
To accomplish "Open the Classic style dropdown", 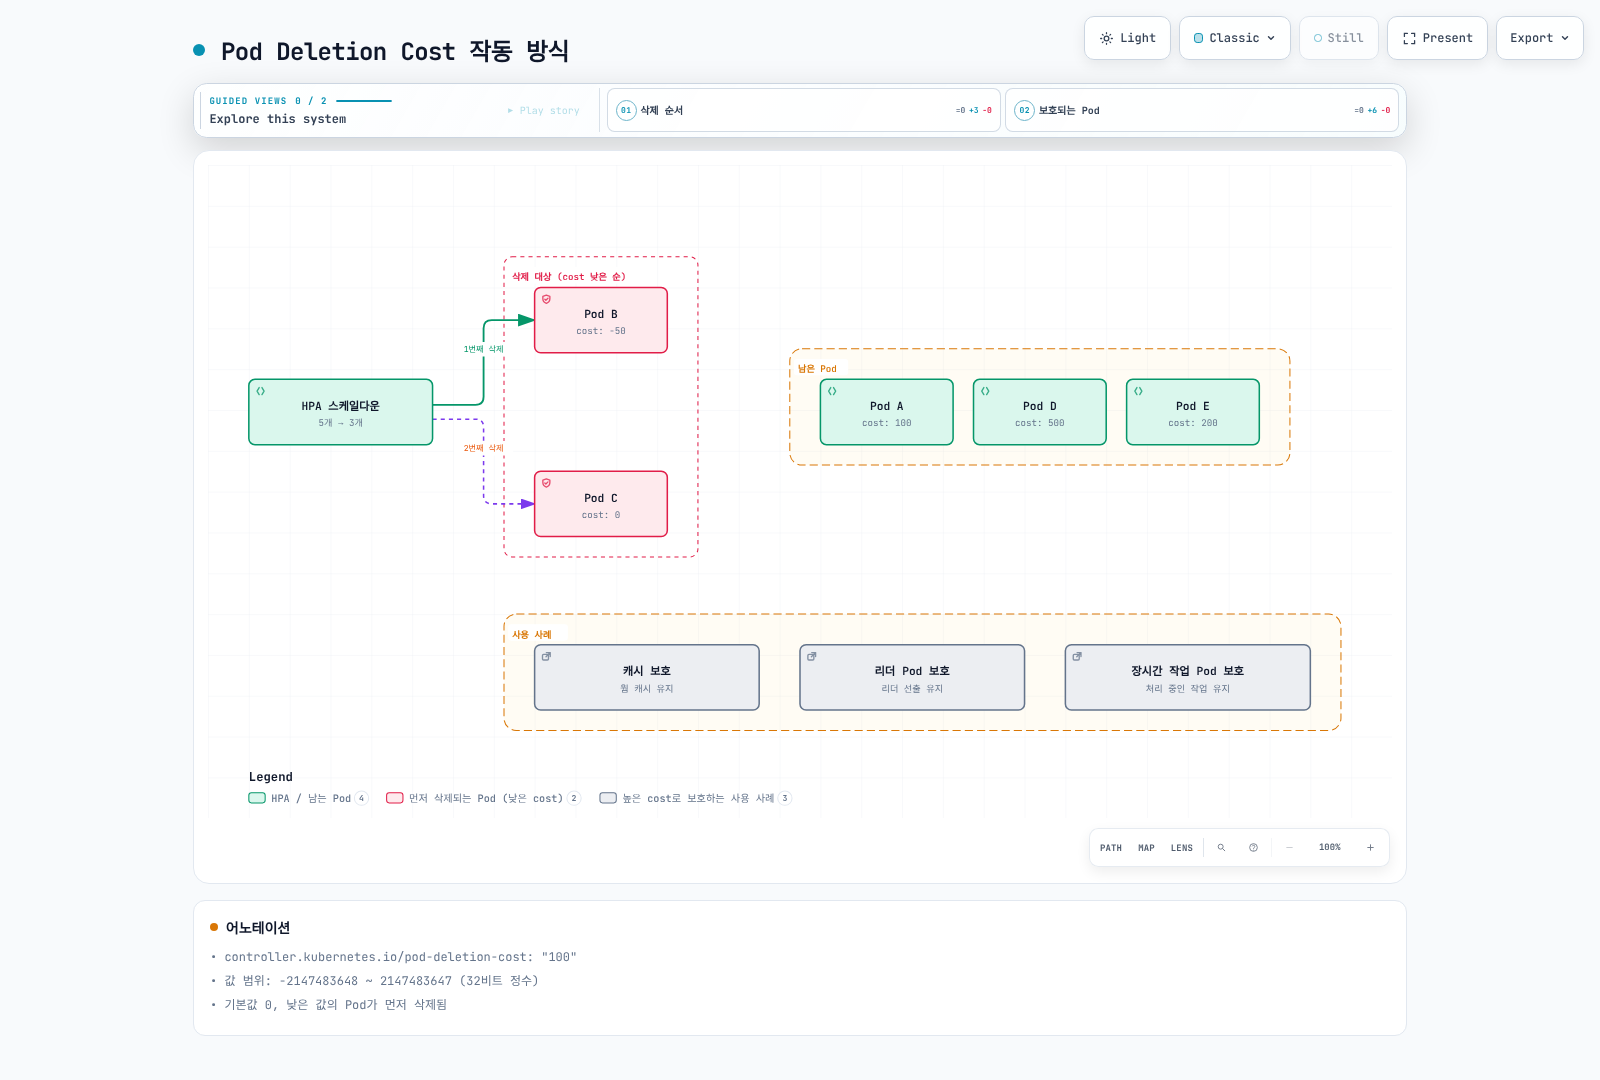I will 1234,38.
